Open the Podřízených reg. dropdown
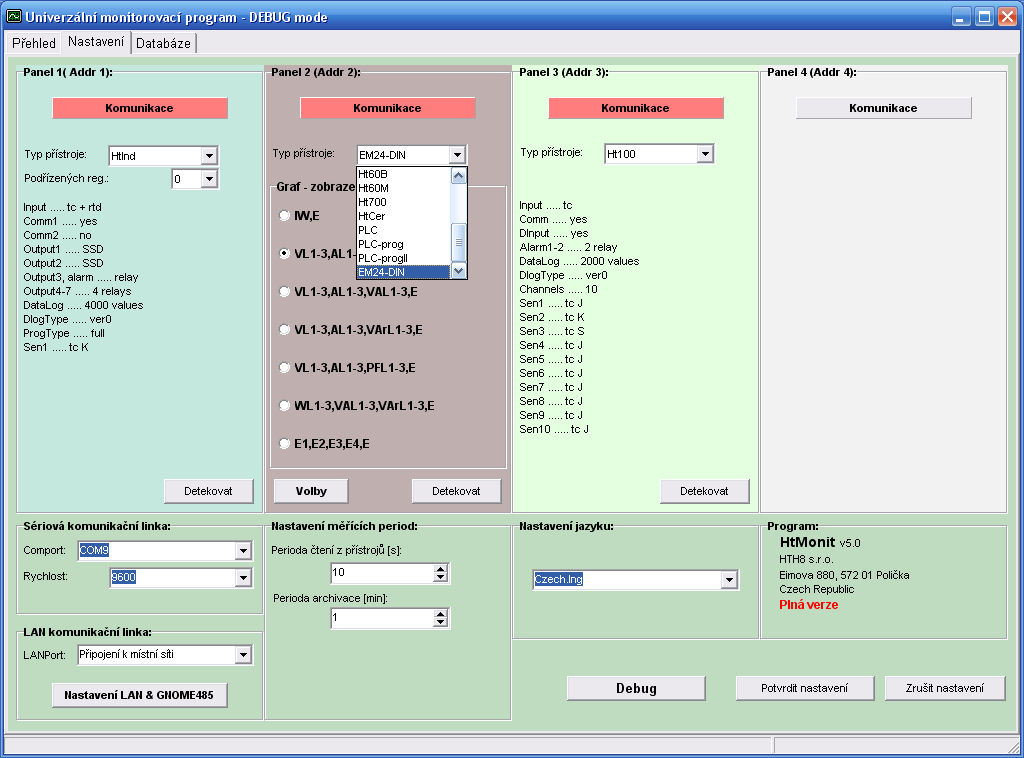Viewport: 1024px width, 758px height. (x=209, y=179)
